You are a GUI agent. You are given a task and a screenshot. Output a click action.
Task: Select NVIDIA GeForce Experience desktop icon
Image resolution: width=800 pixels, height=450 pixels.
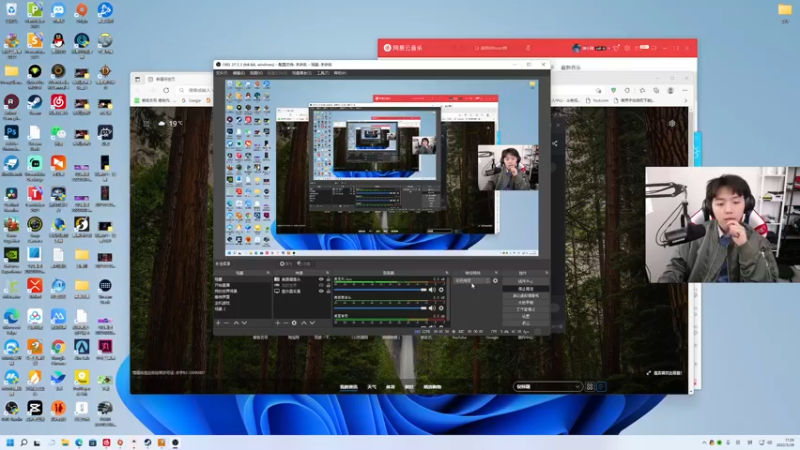tap(11, 259)
